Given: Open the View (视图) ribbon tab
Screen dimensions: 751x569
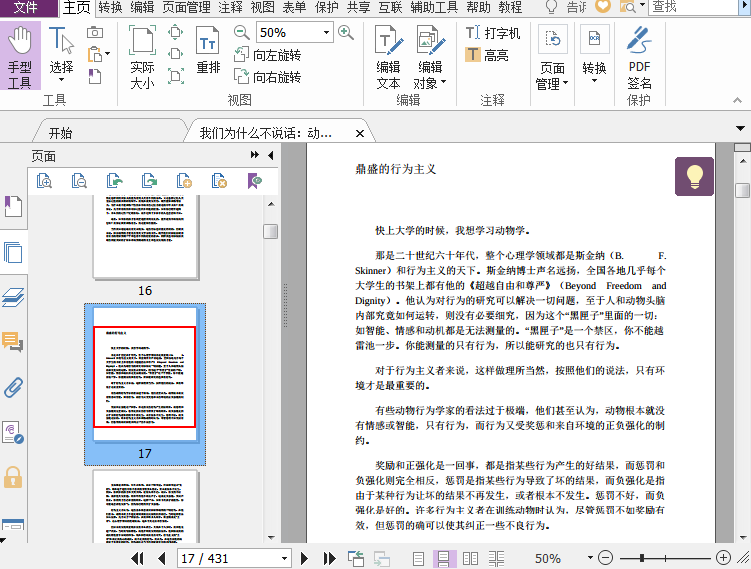Looking at the screenshot, I should pyautogui.click(x=262, y=7).
